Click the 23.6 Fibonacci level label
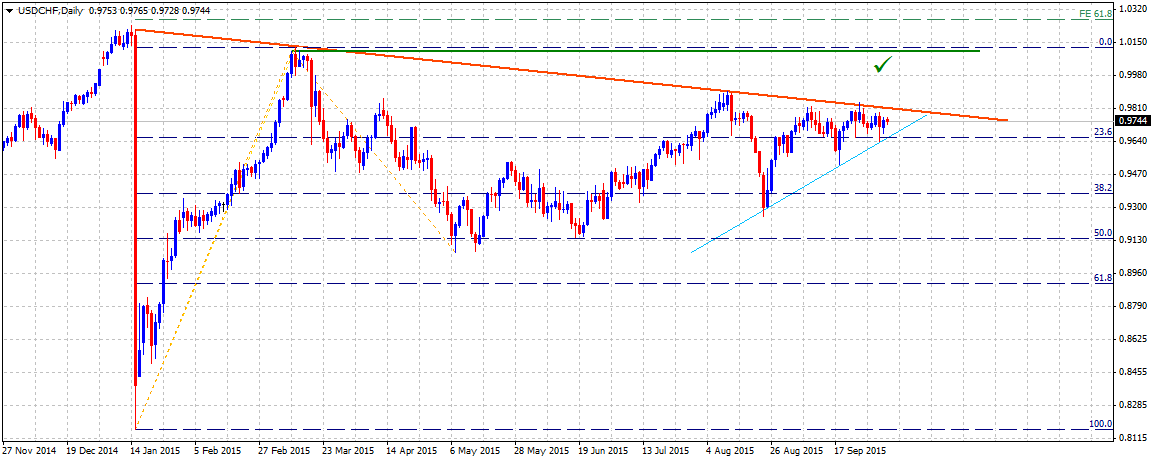Screen dimensions: 1153x459 tap(1102, 131)
